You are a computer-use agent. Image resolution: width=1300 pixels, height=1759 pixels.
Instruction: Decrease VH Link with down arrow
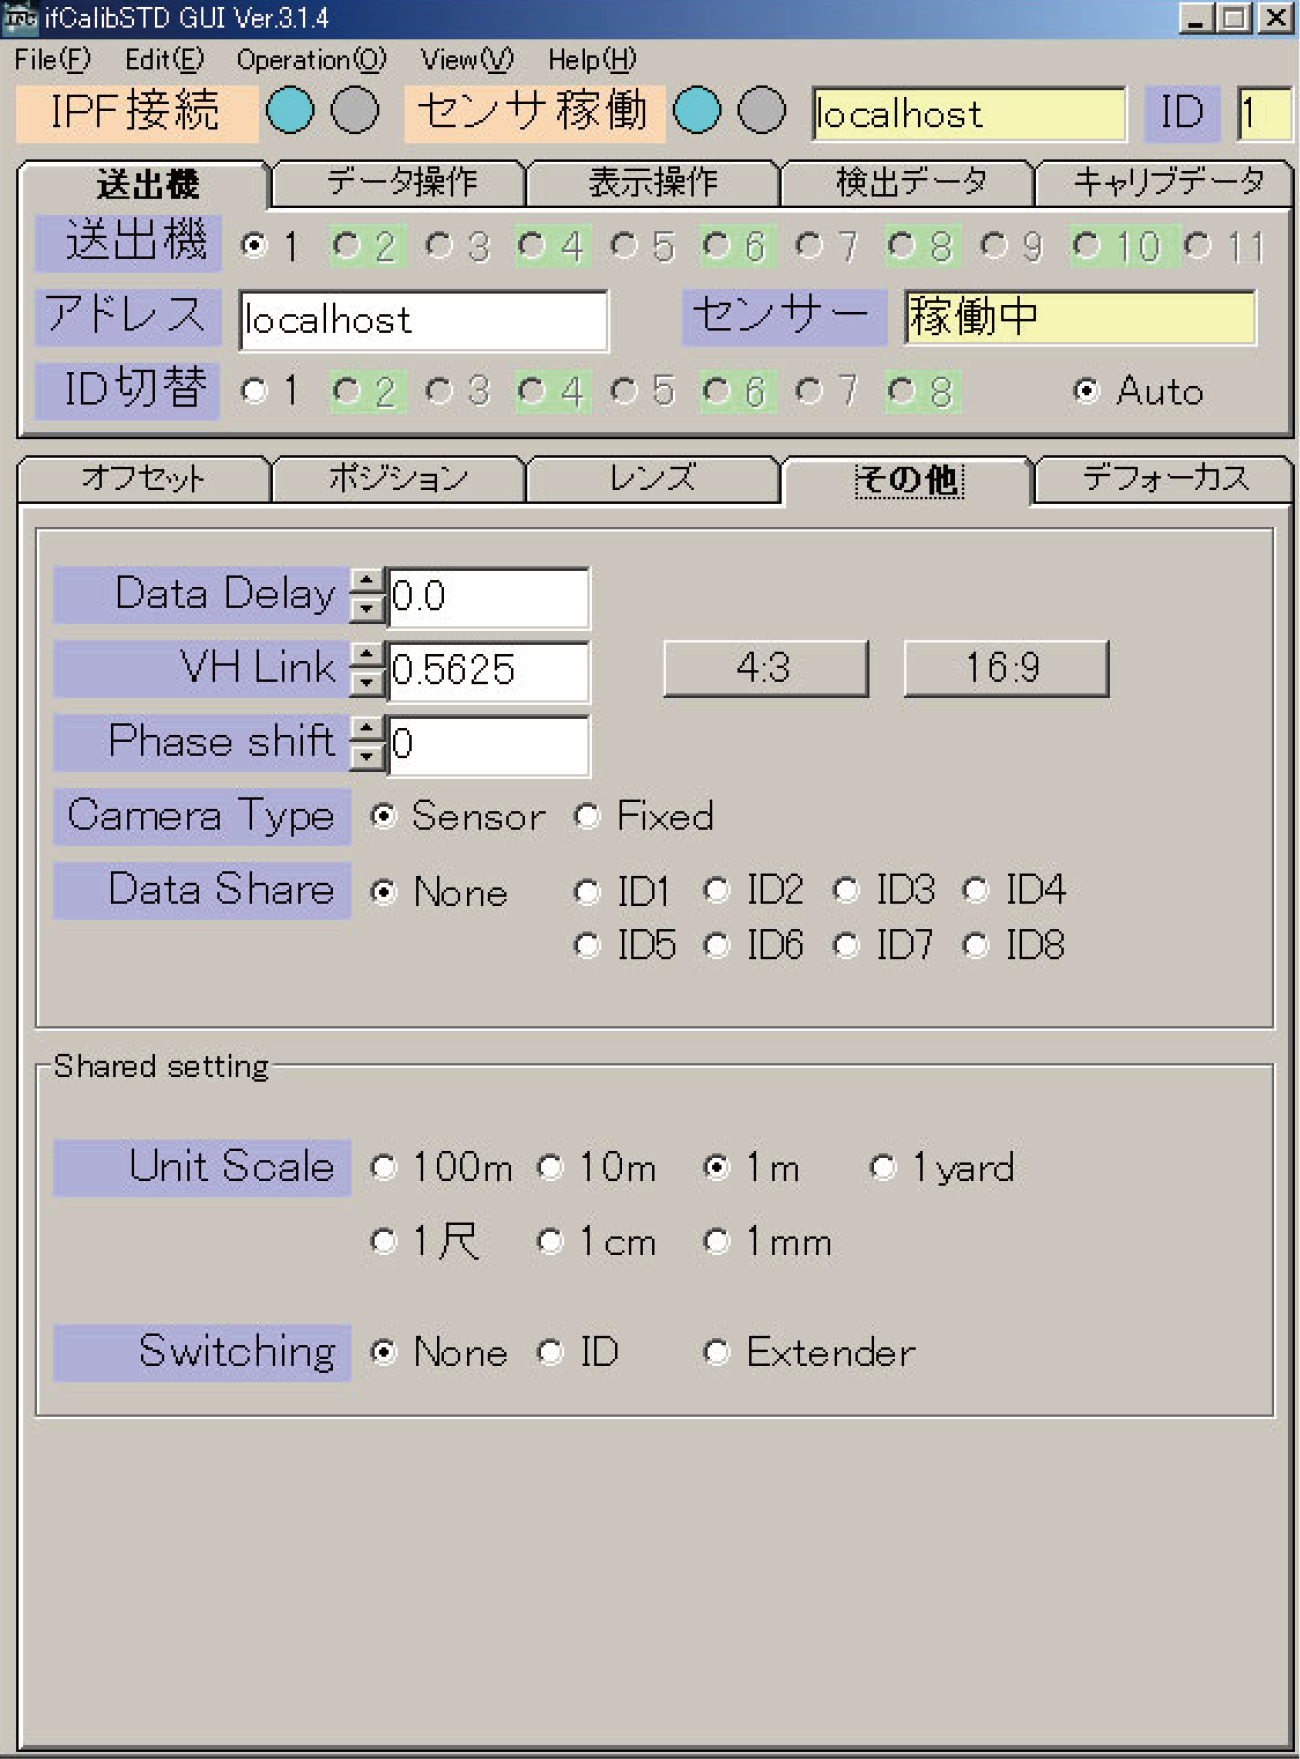click(x=368, y=682)
